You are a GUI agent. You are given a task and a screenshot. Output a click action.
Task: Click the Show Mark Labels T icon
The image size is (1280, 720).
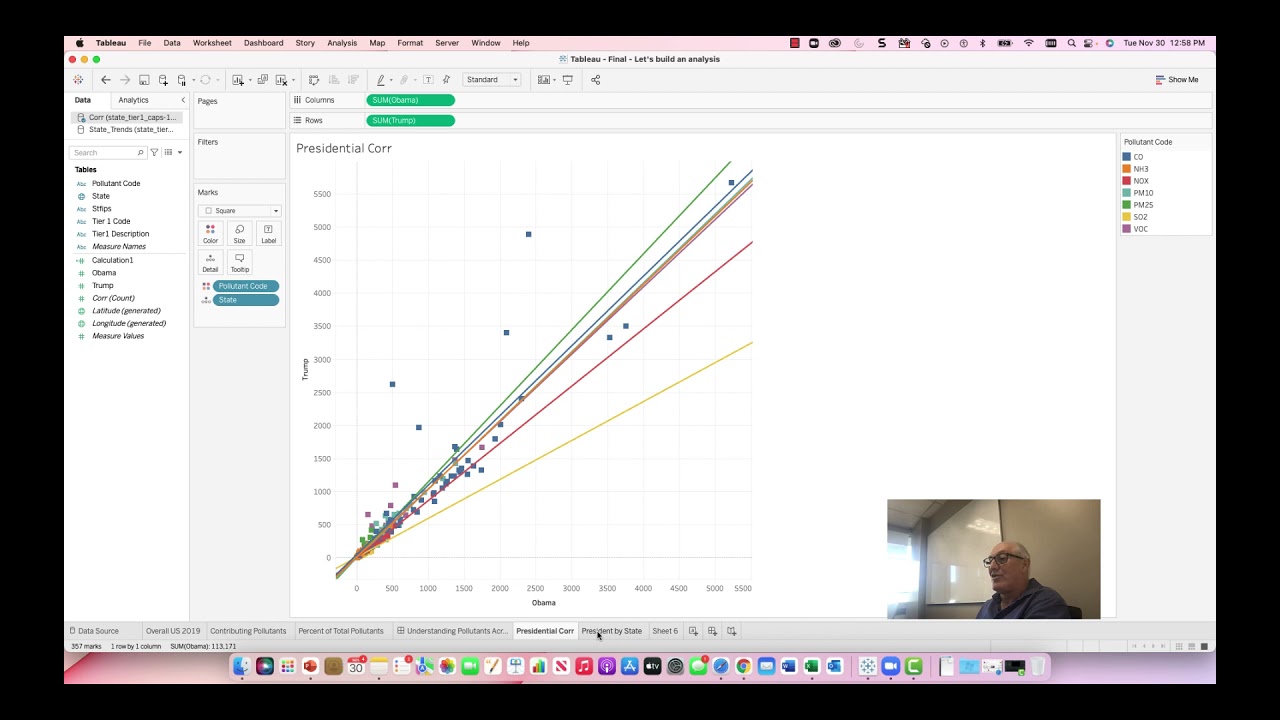click(428, 80)
